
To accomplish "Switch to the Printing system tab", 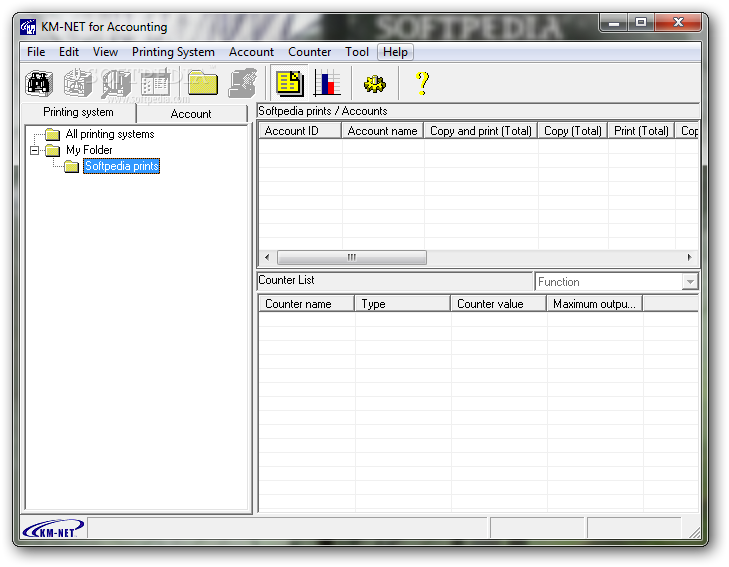I will 79,112.
